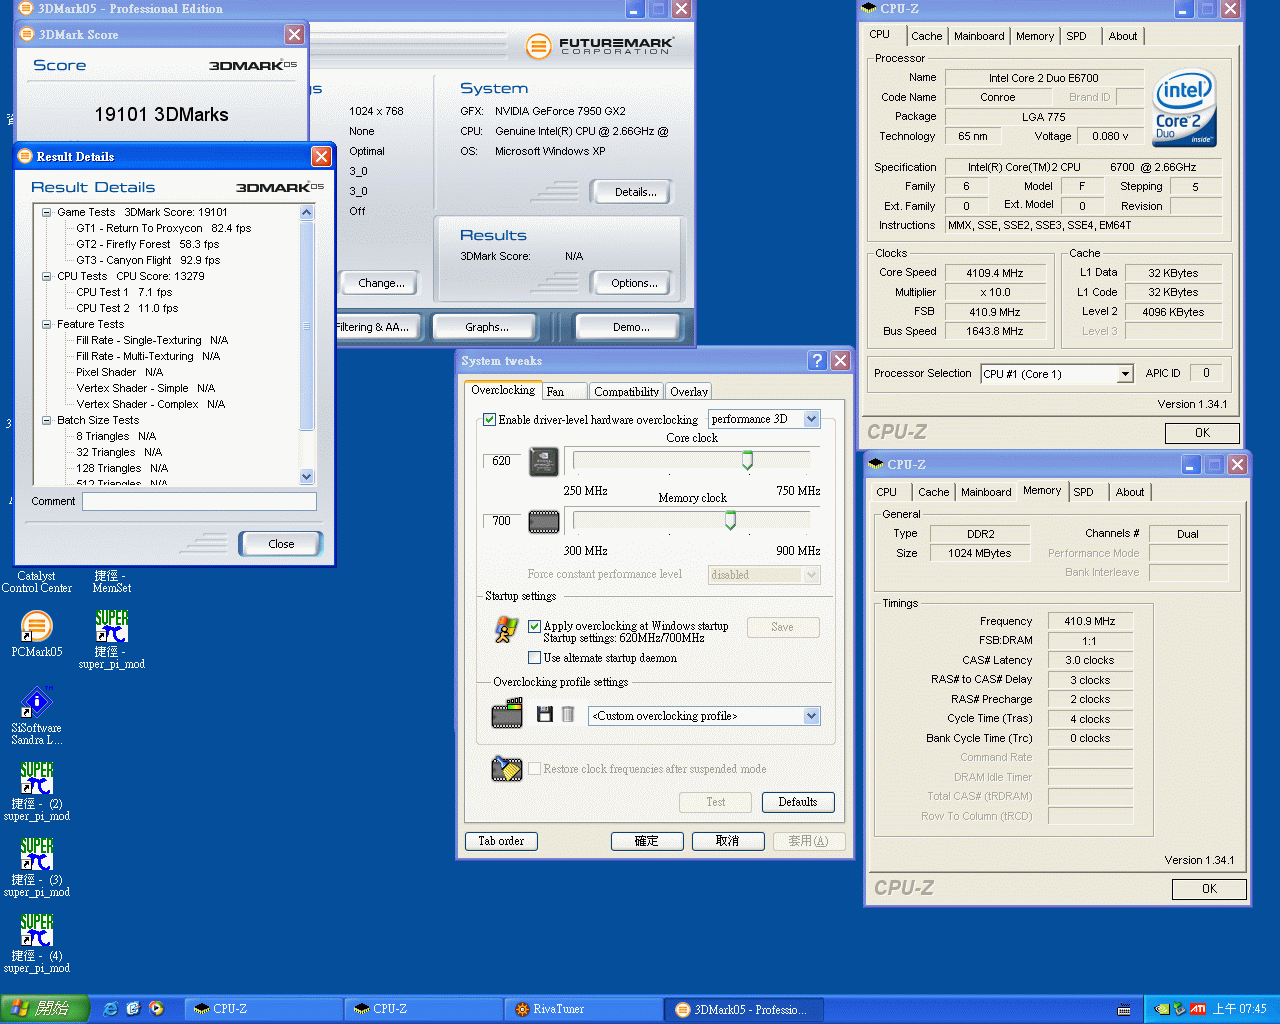Click the Tab order button
1280x1024 pixels.
501,842
